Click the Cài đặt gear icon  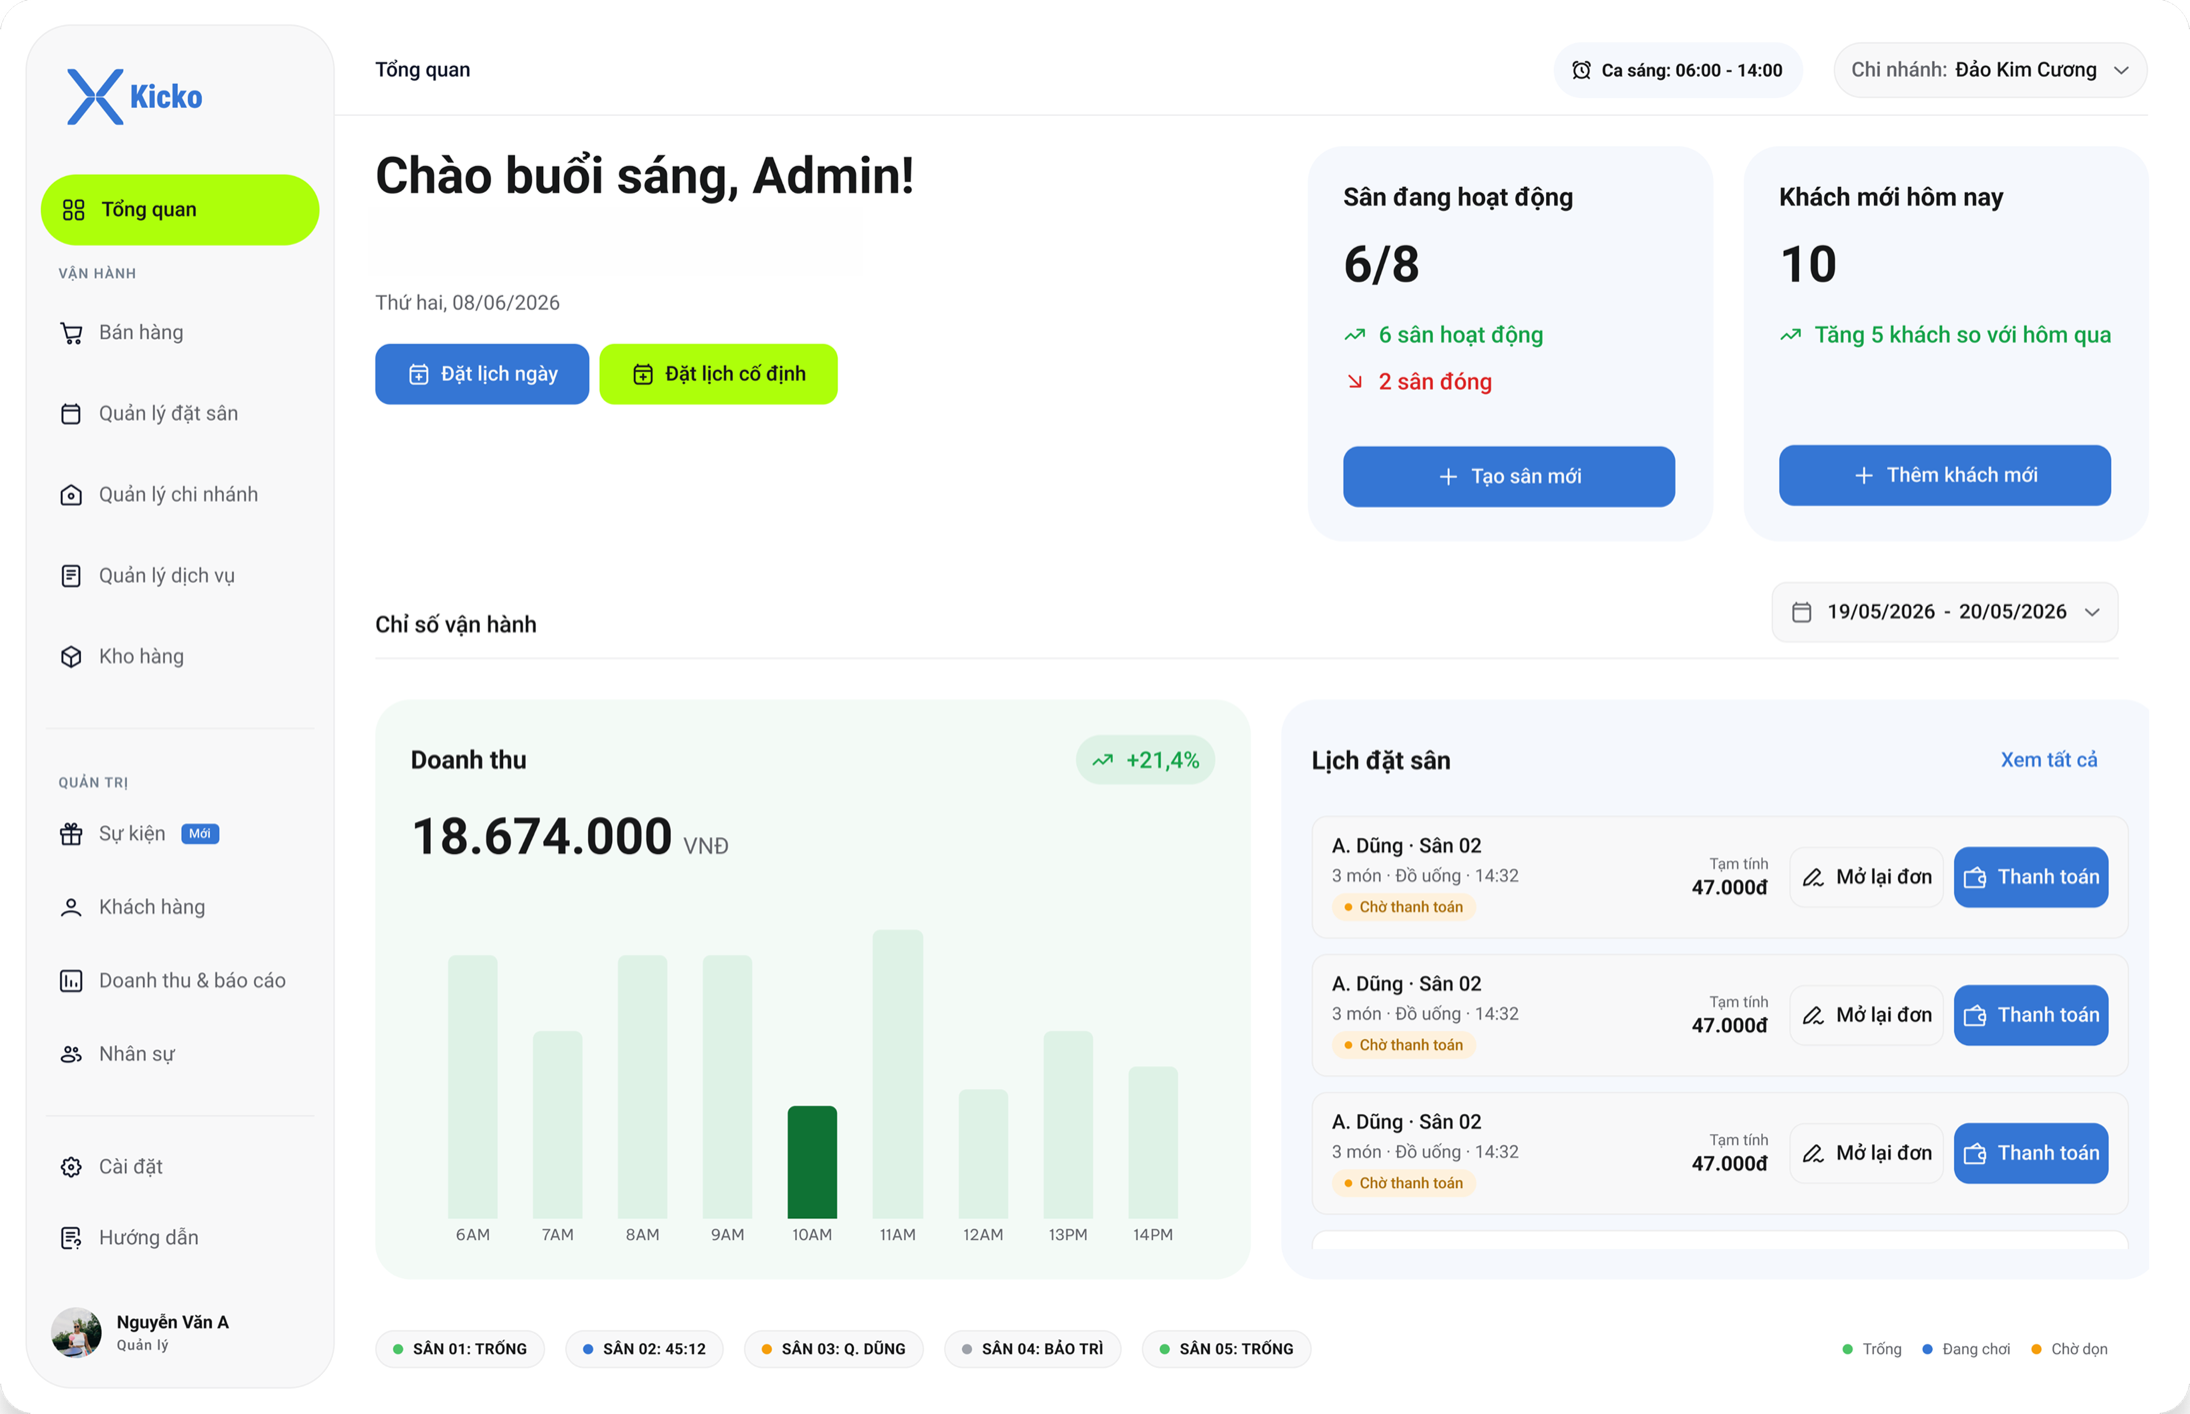71,1167
